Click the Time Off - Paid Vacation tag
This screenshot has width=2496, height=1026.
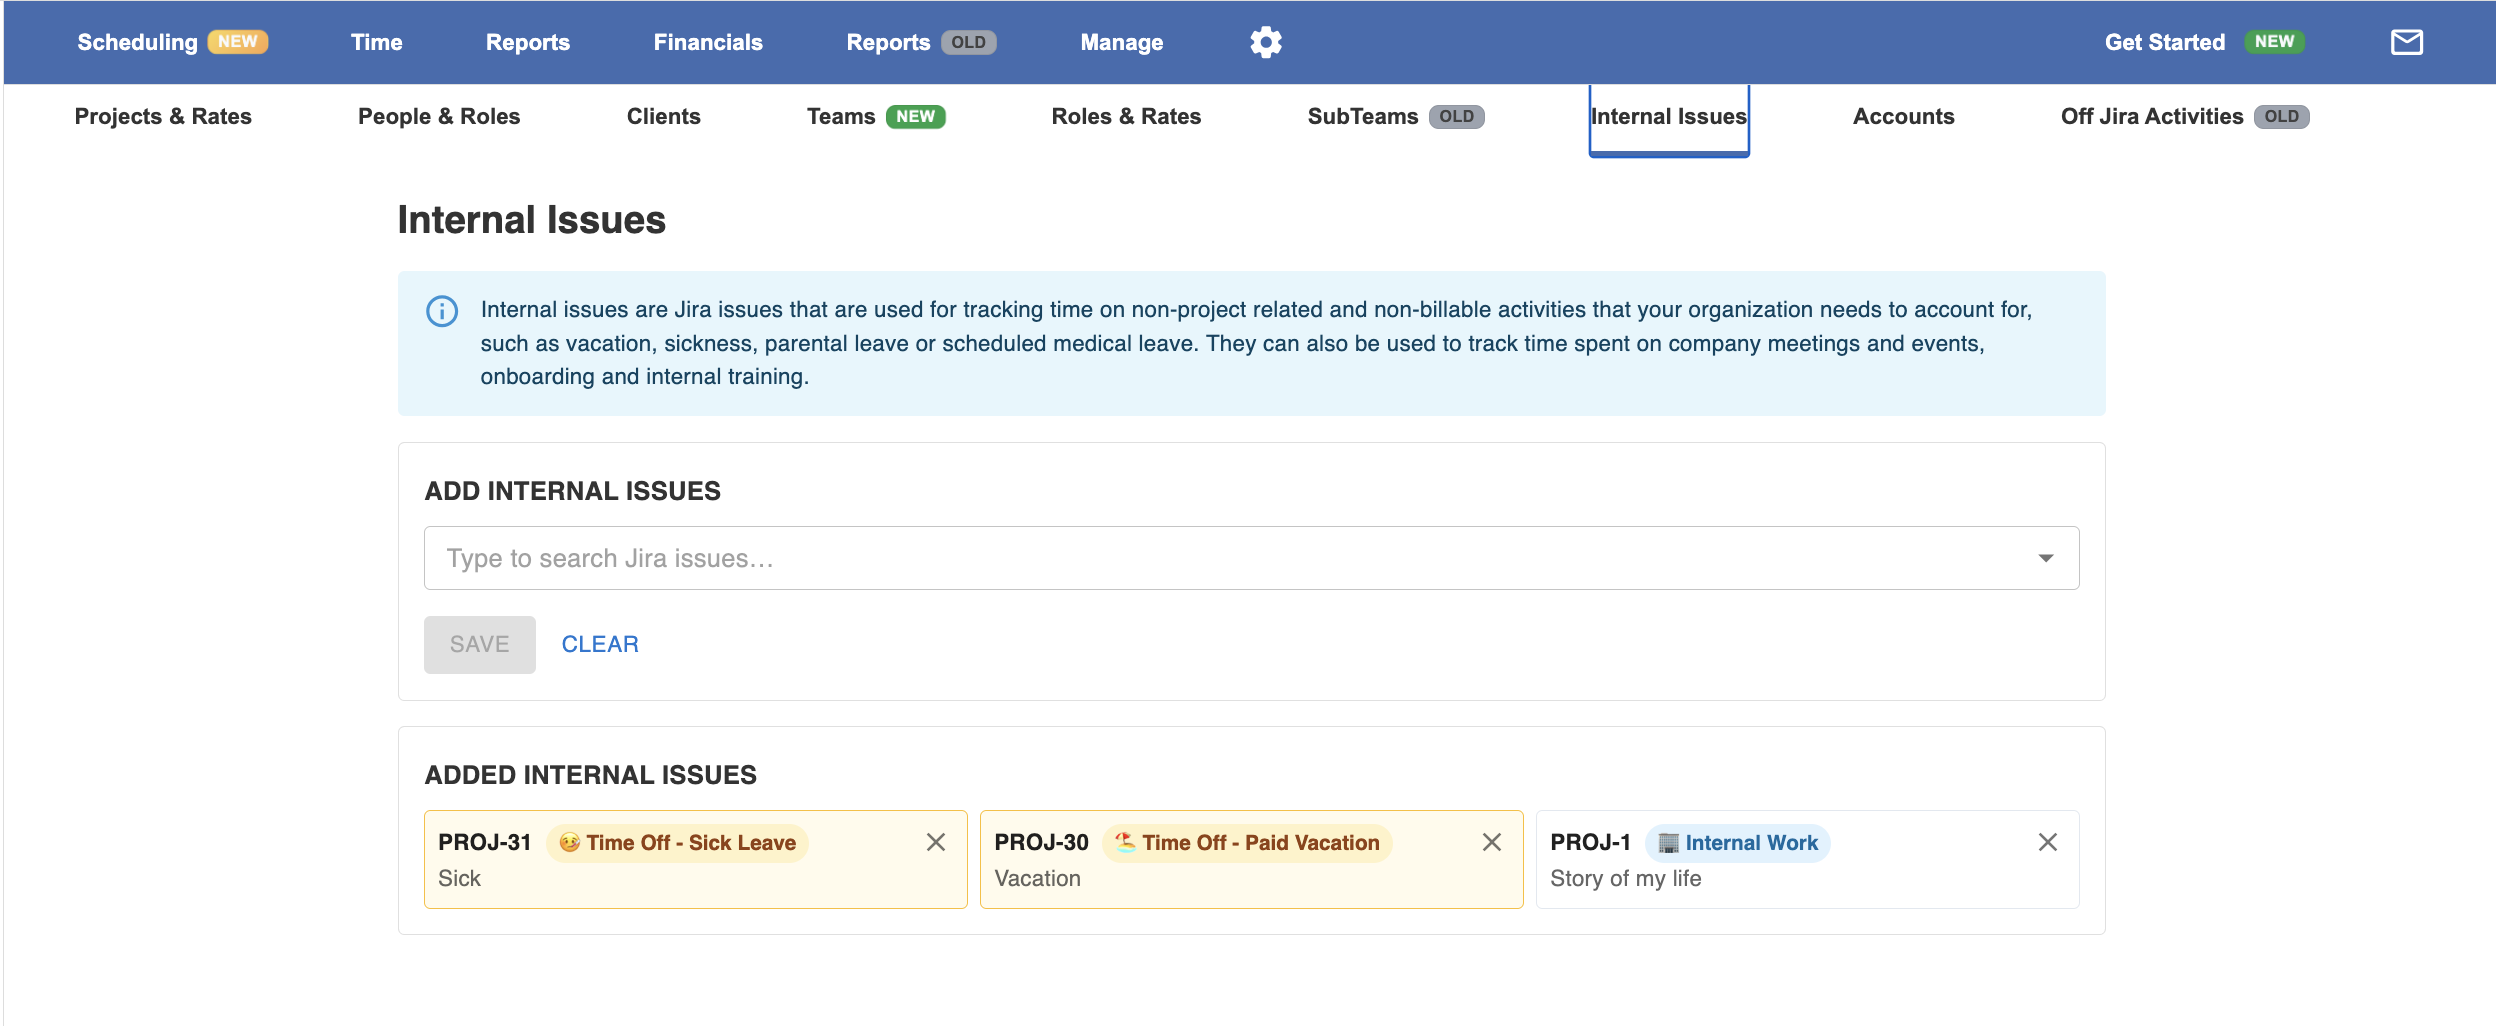(x=1247, y=843)
